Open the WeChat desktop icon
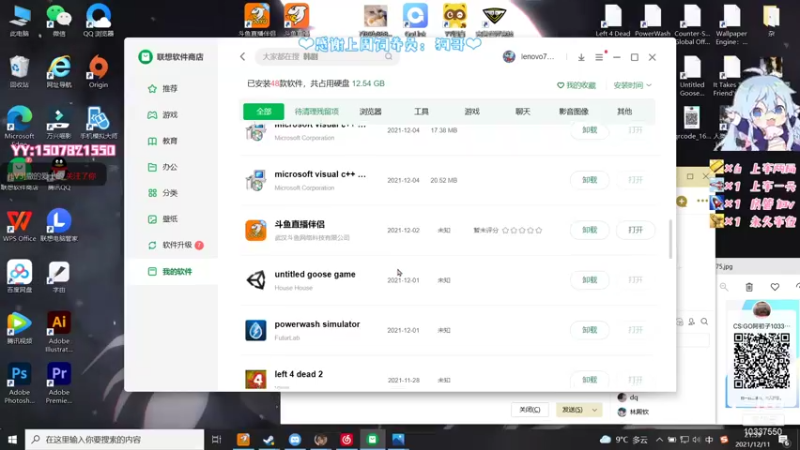The width and height of the screenshot is (800, 450). [59, 20]
